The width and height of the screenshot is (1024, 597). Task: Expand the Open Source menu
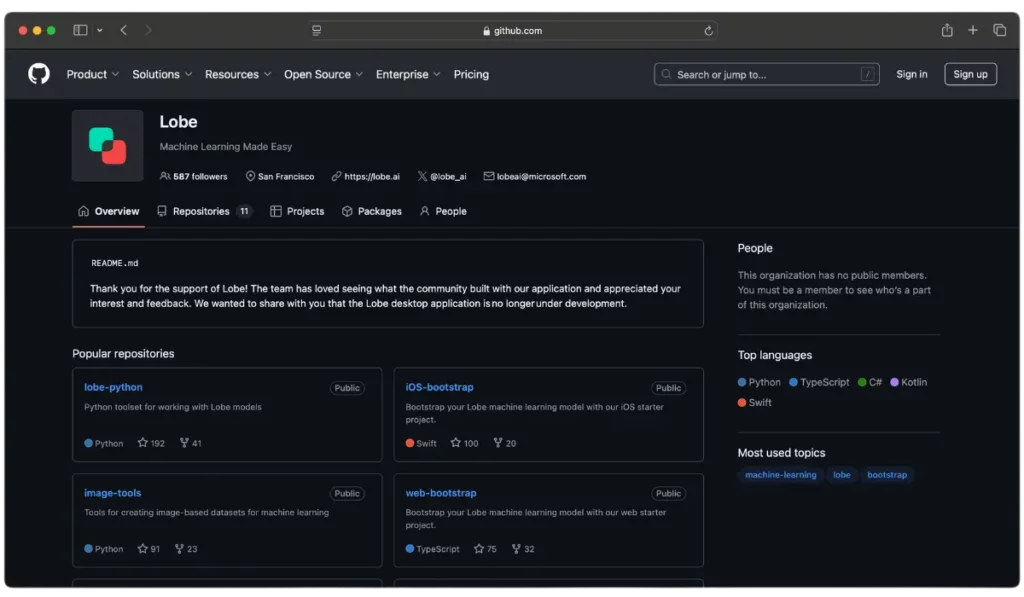point(323,74)
